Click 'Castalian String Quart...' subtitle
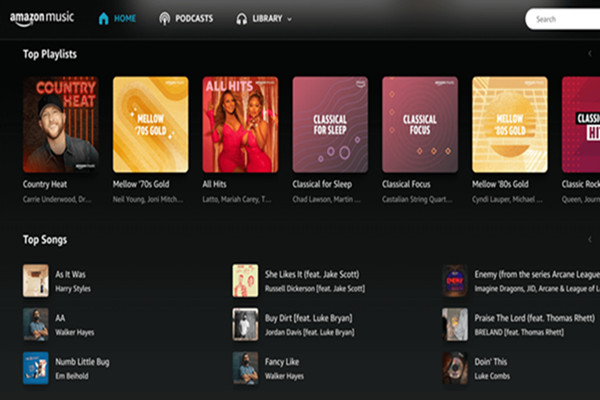Screen dimensions: 600x400 point(417,199)
